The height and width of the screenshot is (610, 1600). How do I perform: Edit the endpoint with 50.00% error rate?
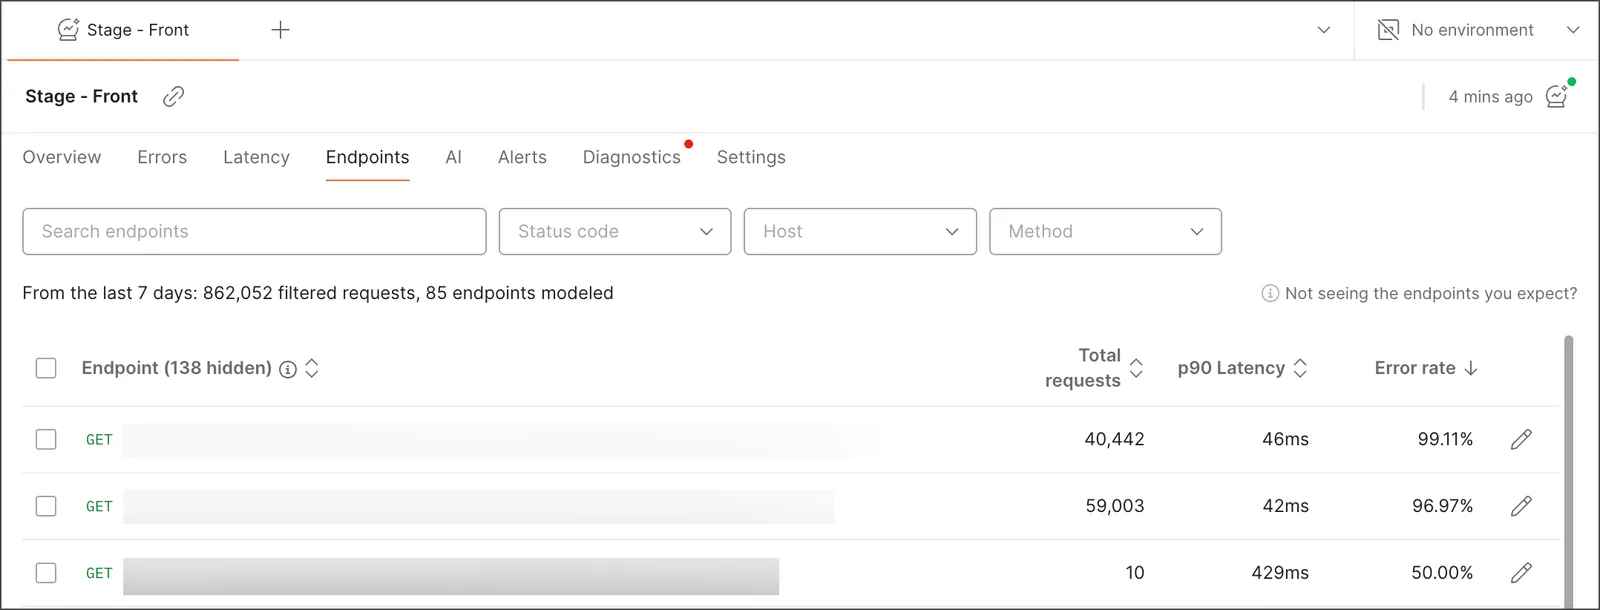(1521, 573)
